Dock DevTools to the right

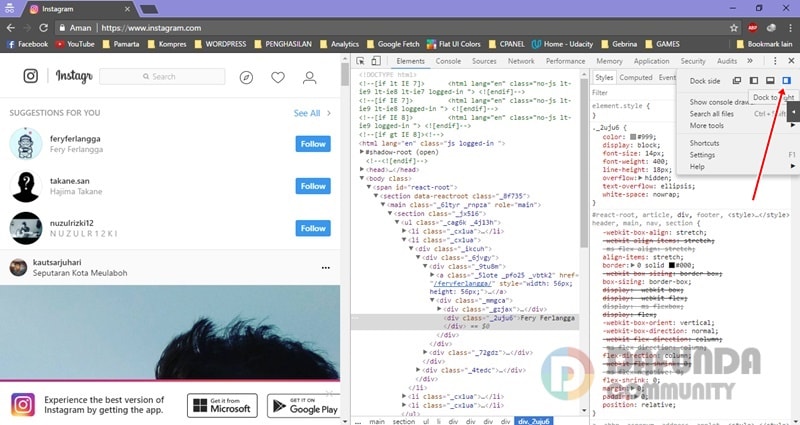pyautogui.click(x=785, y=80)
